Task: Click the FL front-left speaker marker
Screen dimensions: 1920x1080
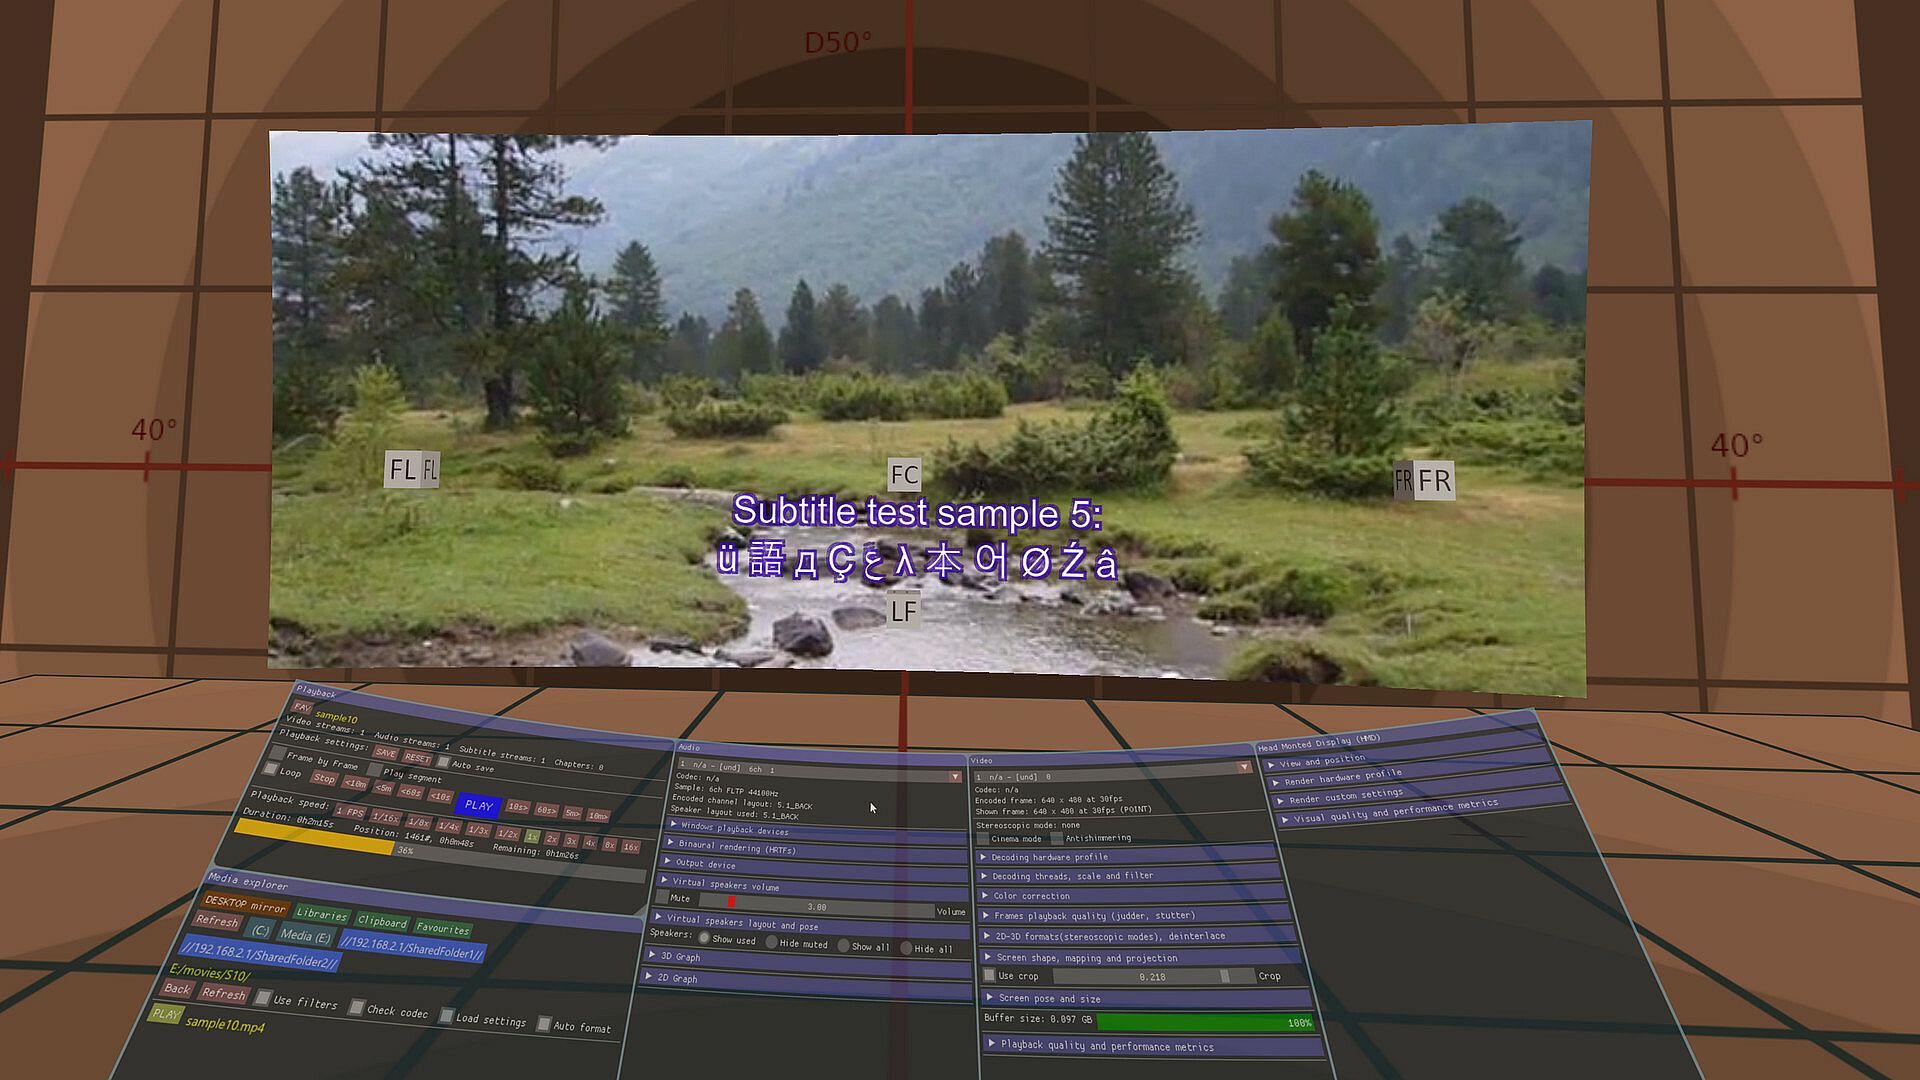Action: click(404, 469)
